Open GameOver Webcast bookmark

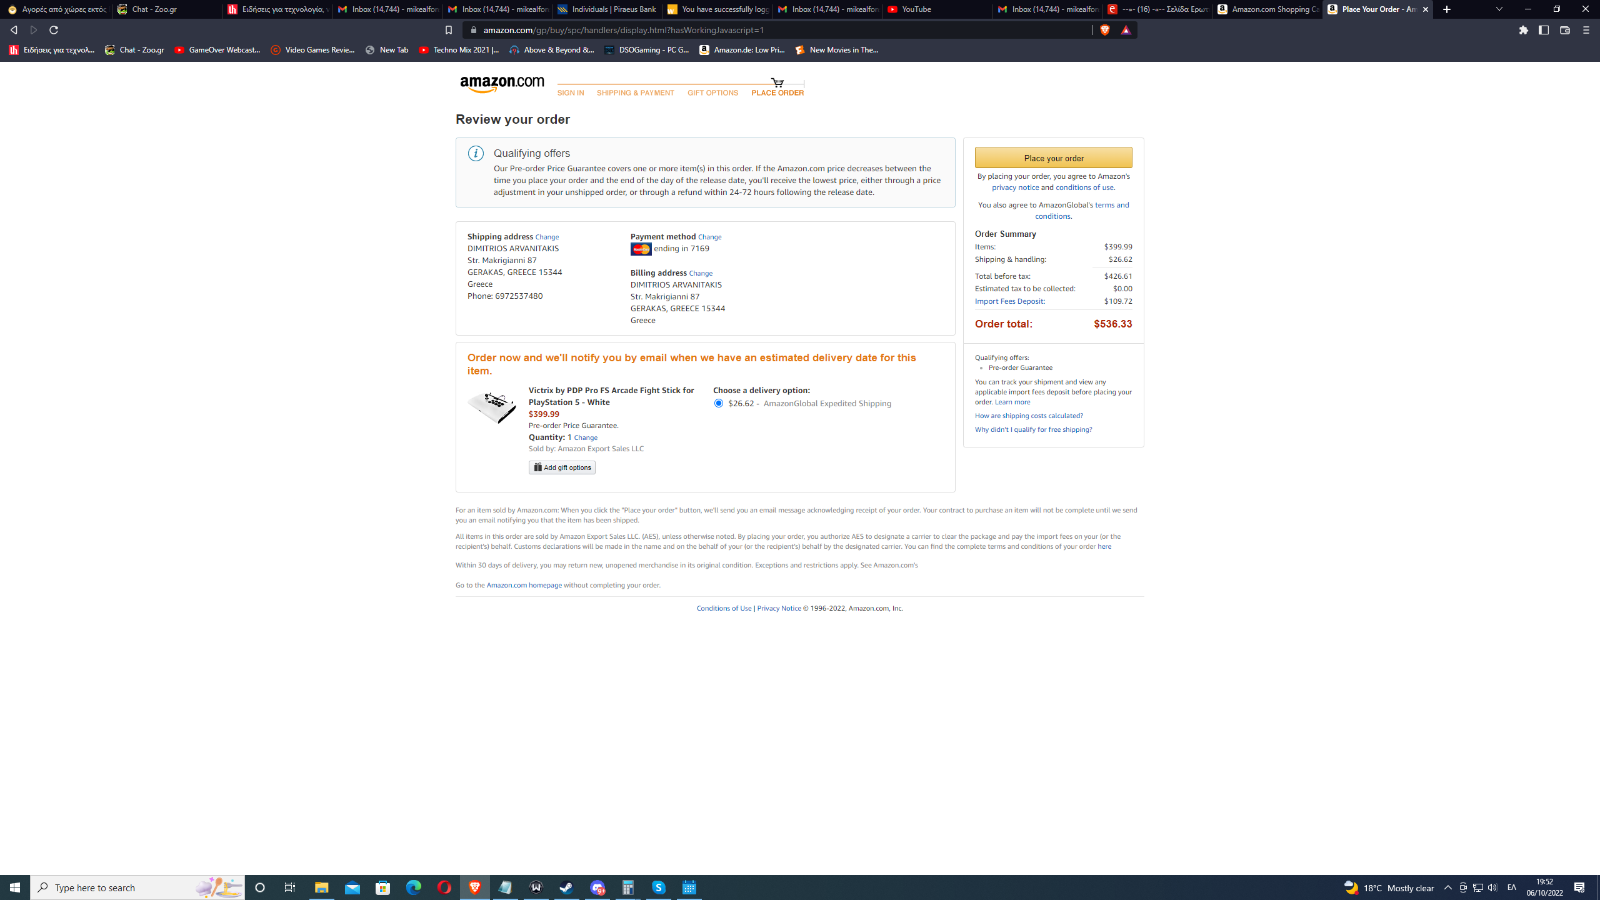[x=217, y=50]
